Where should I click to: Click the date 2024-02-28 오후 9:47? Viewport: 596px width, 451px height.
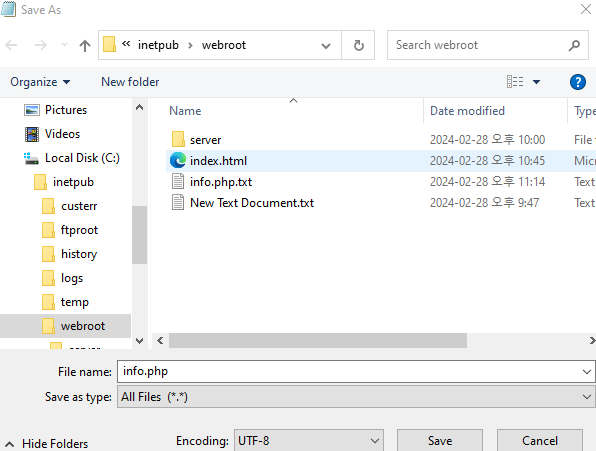(x=484, y=203)
